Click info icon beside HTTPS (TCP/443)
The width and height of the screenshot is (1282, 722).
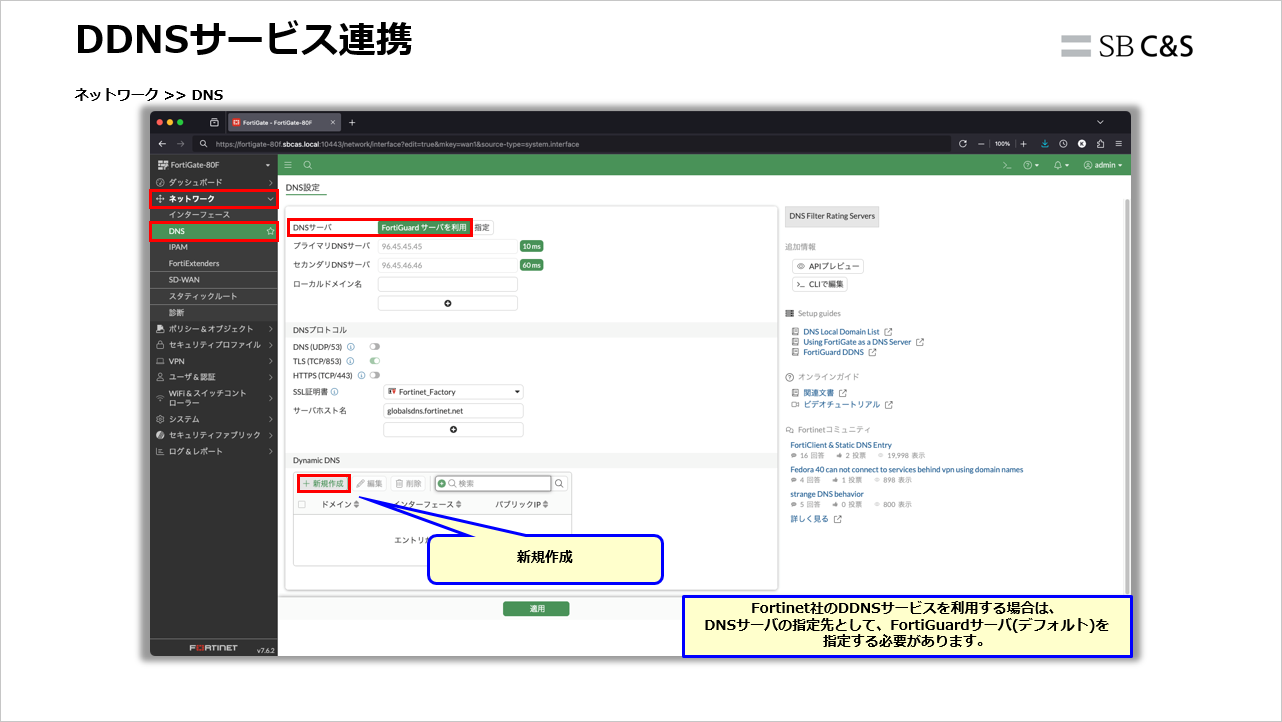point(361,375)
